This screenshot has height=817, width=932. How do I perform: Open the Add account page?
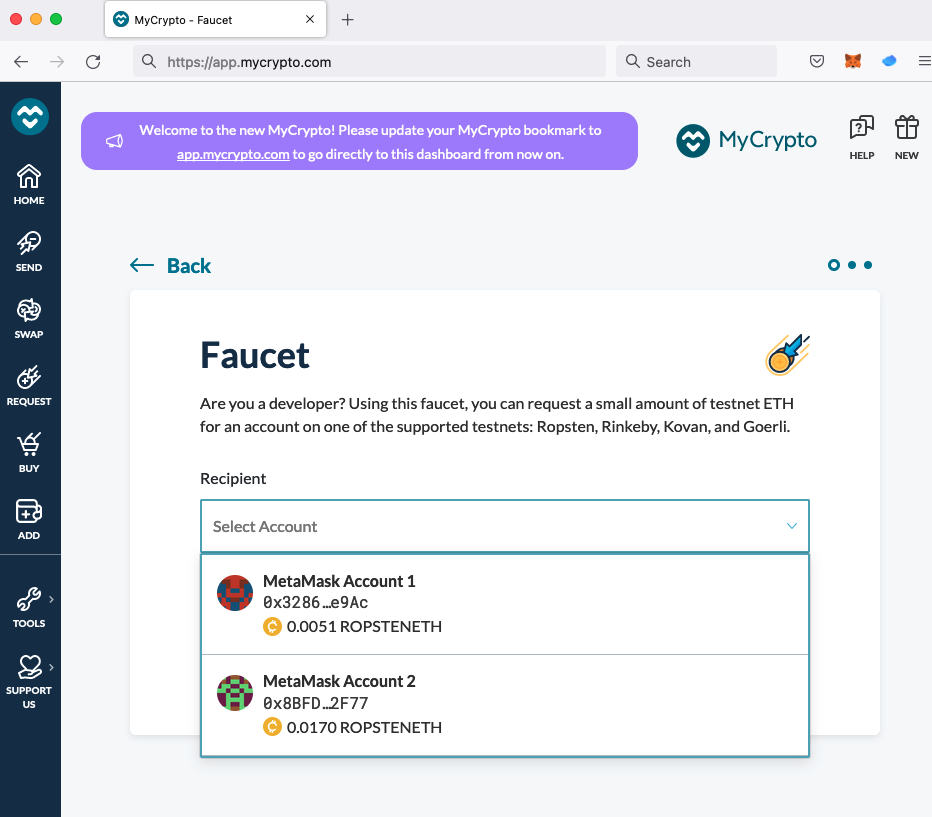click(29, 520)
